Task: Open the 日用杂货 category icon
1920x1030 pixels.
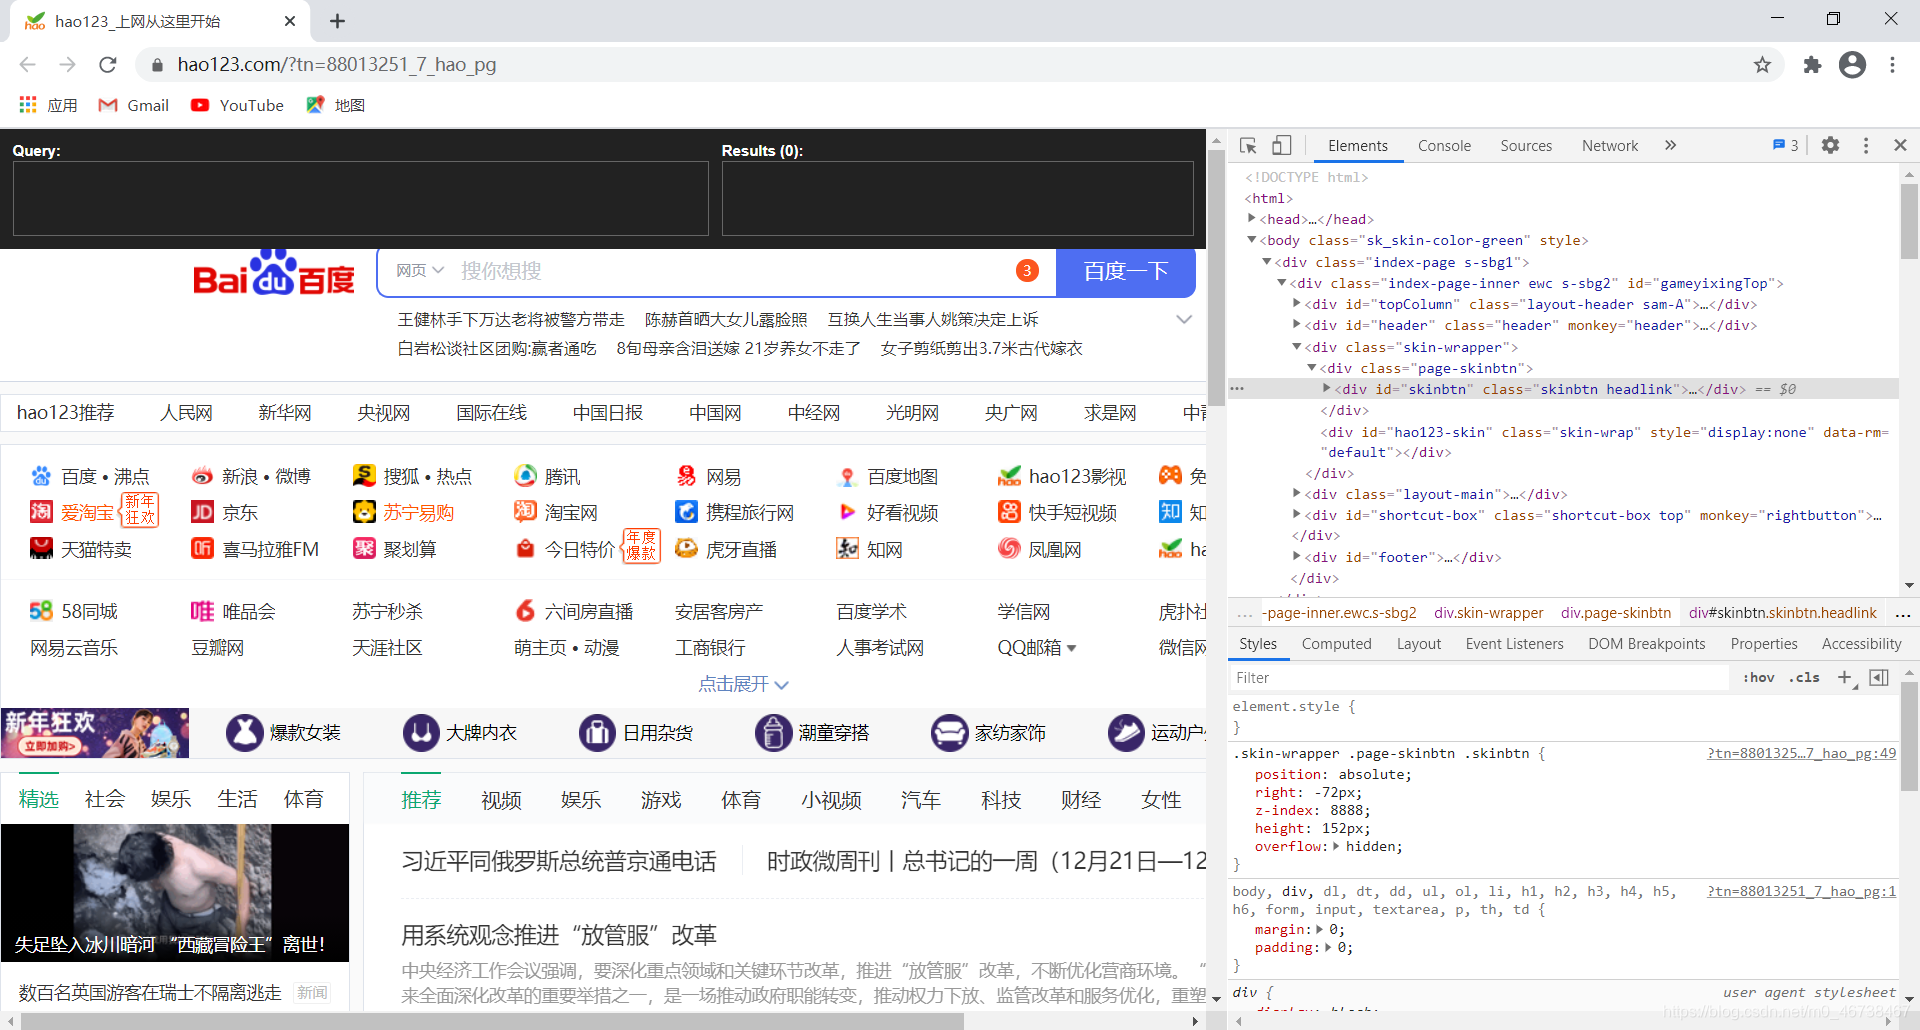Action: [x=597, y=733]
